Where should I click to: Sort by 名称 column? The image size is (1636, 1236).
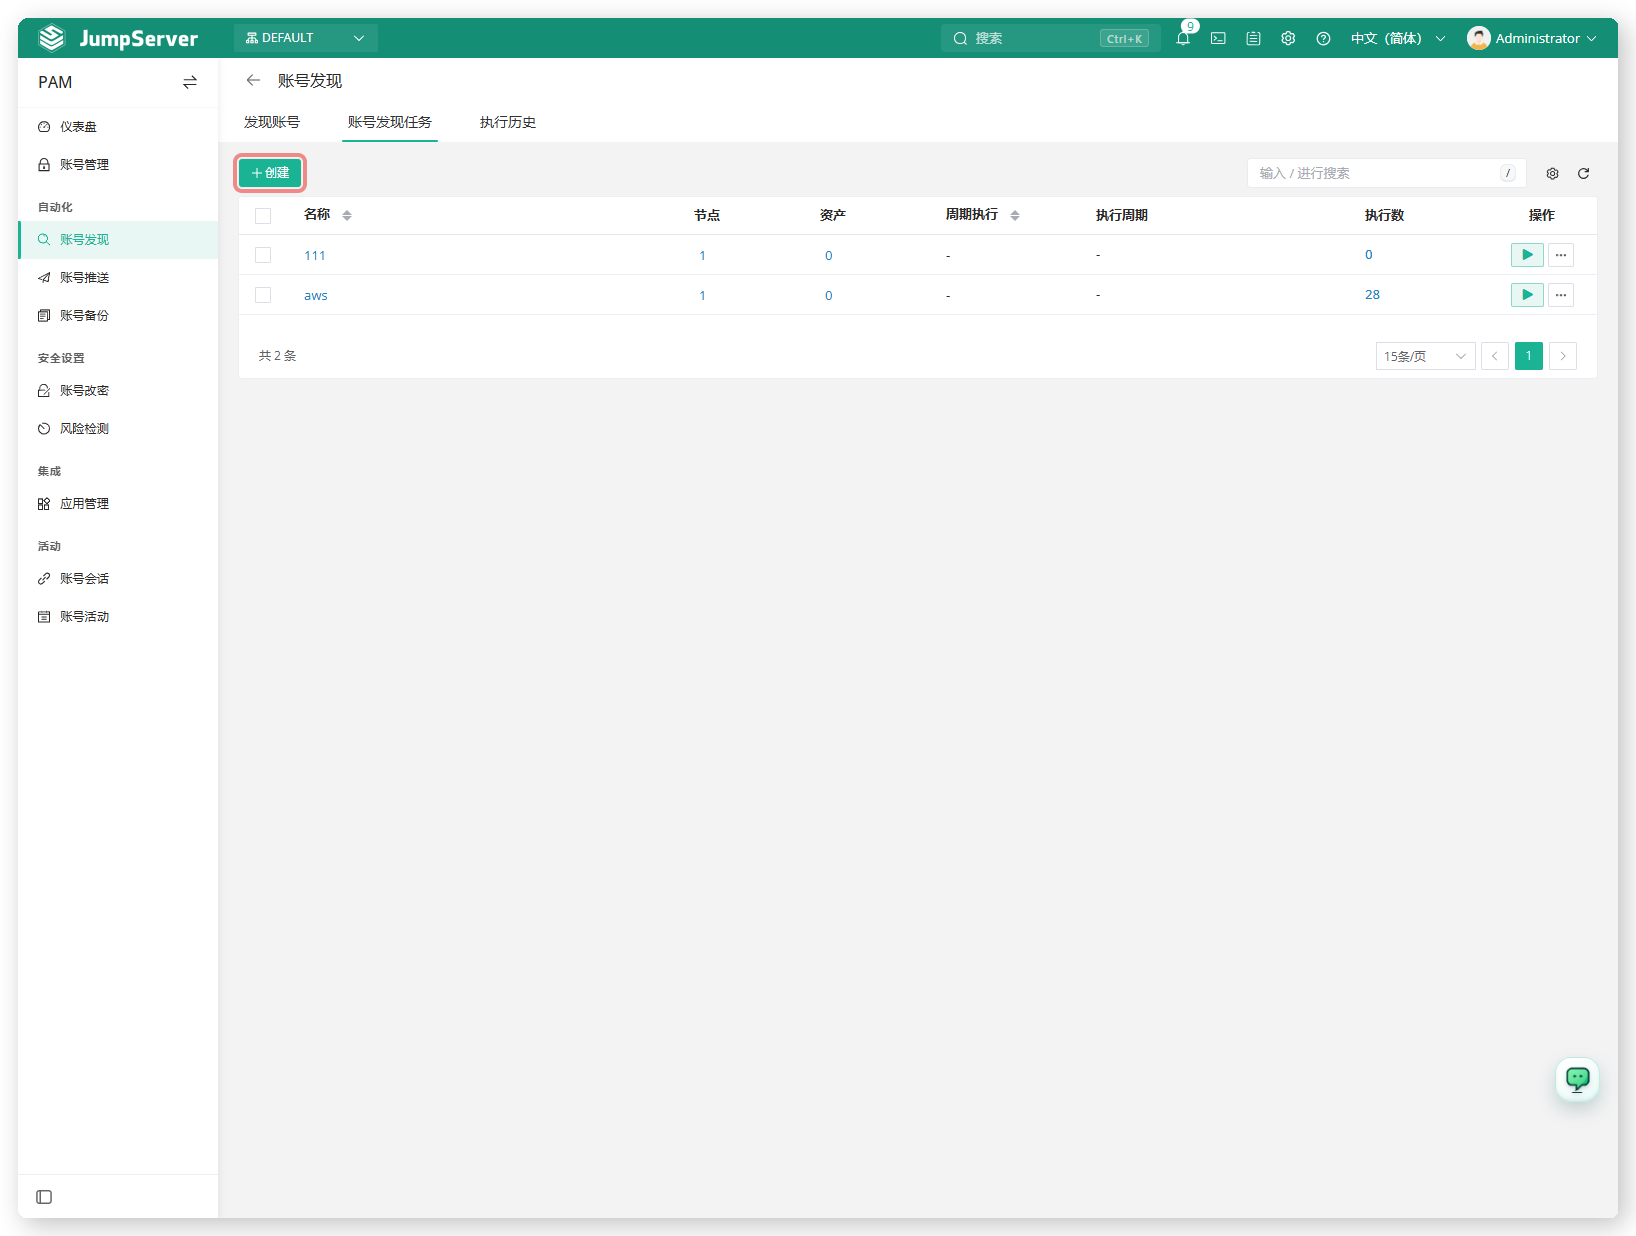tap(347, 215)
